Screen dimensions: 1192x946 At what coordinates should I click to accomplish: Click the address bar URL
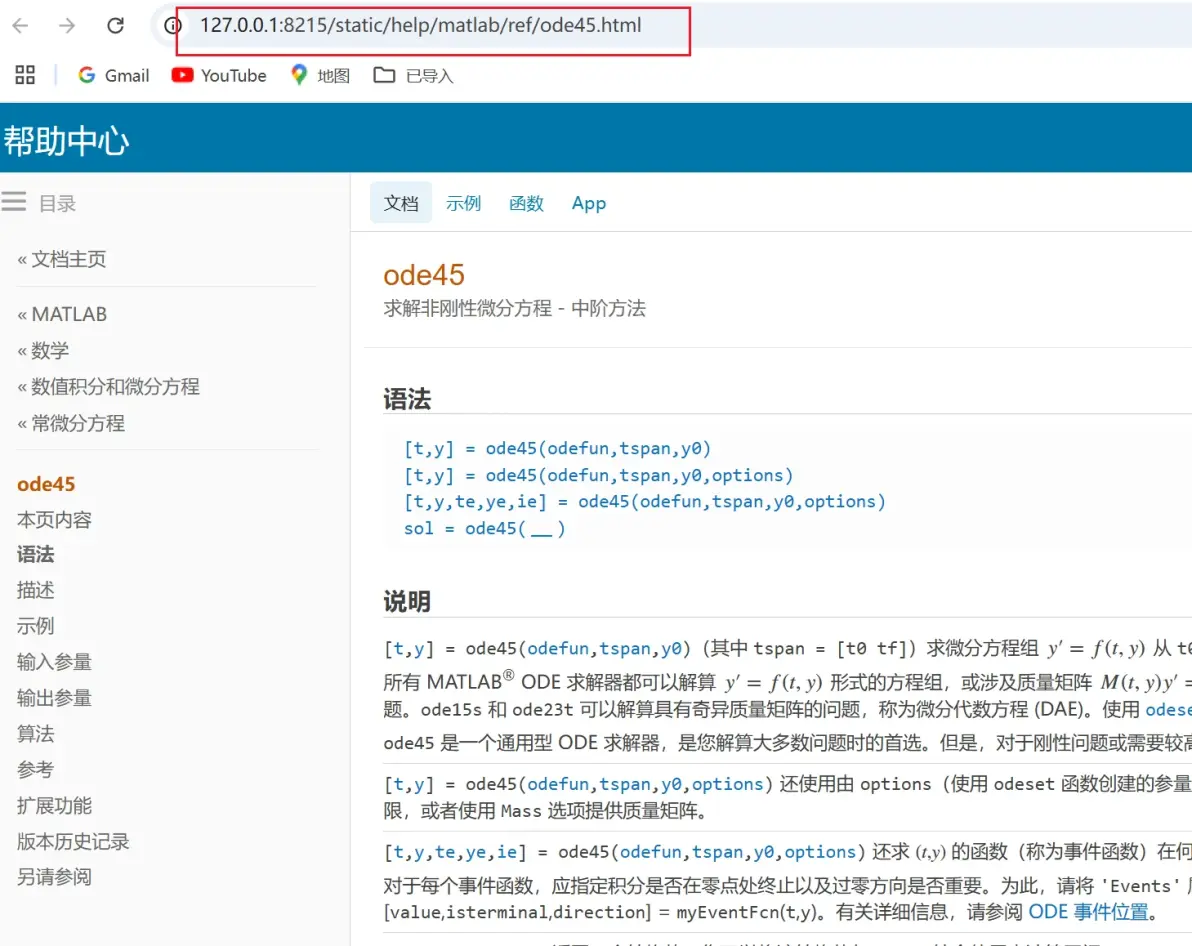tap(420, 25)
